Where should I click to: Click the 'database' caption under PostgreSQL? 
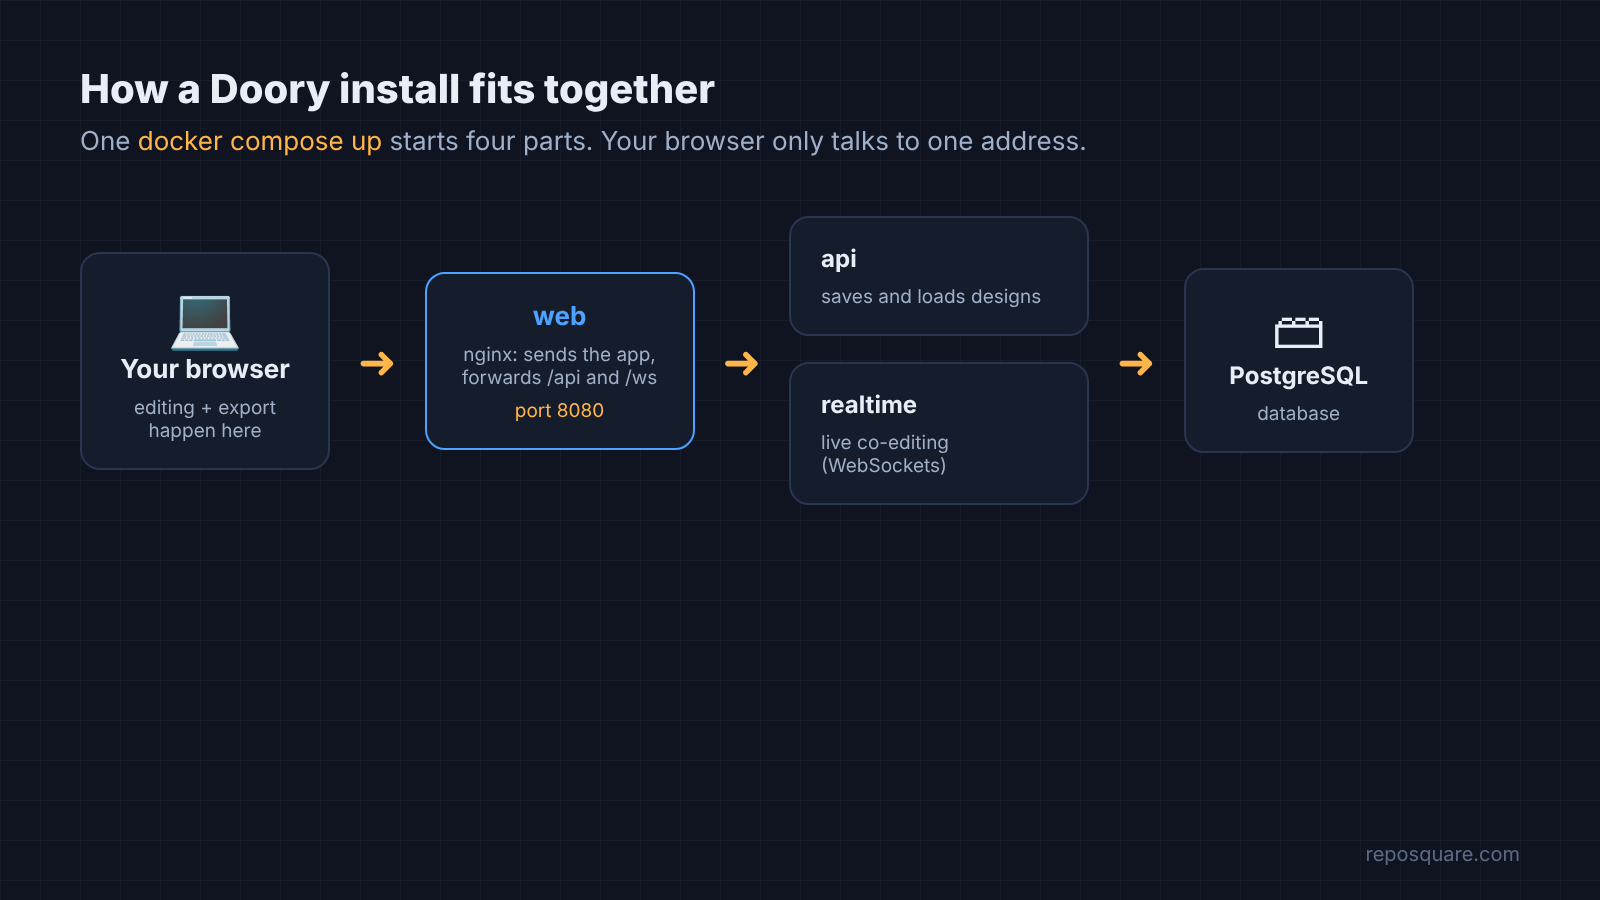click(x=1298, y=414)
